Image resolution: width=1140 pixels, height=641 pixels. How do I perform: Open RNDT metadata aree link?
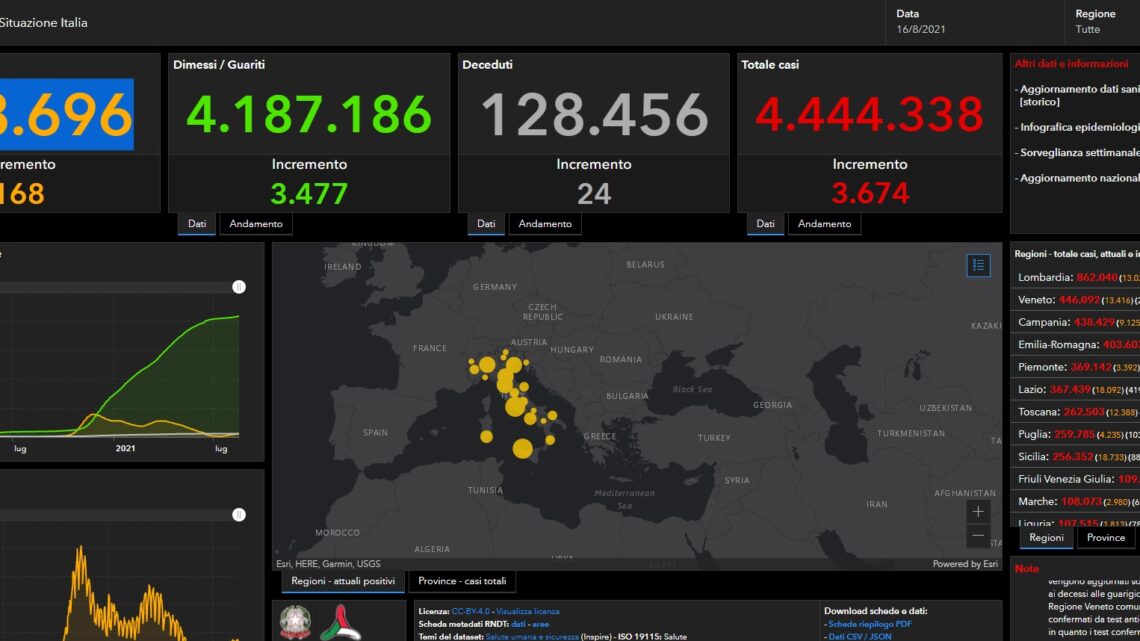coord(540,624)
